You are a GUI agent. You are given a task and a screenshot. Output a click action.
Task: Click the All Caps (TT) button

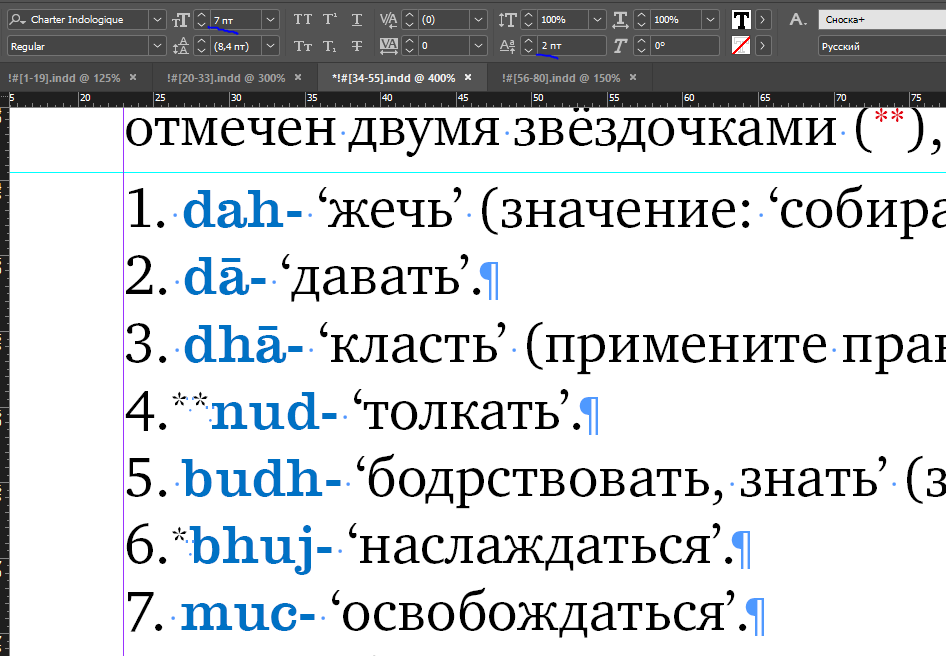point(303,19)
